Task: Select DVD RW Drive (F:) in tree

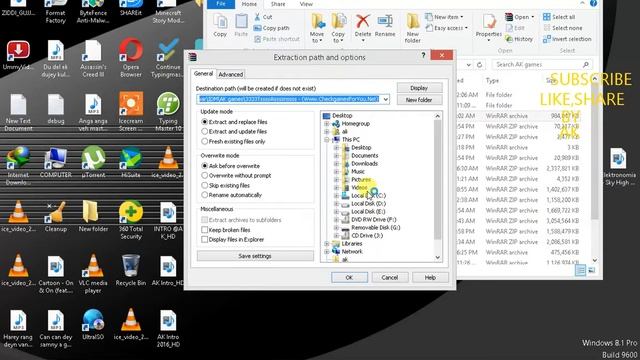Action: (373, 220)
